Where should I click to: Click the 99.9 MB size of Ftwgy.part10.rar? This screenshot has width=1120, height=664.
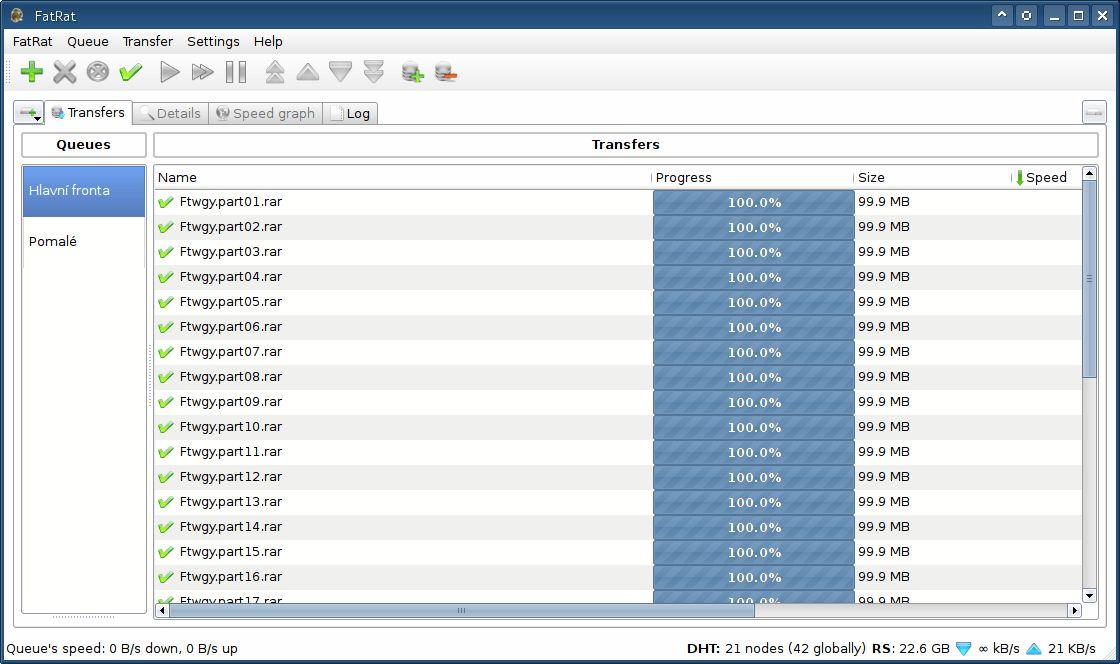pyautogui.click(x=884, y=427)
